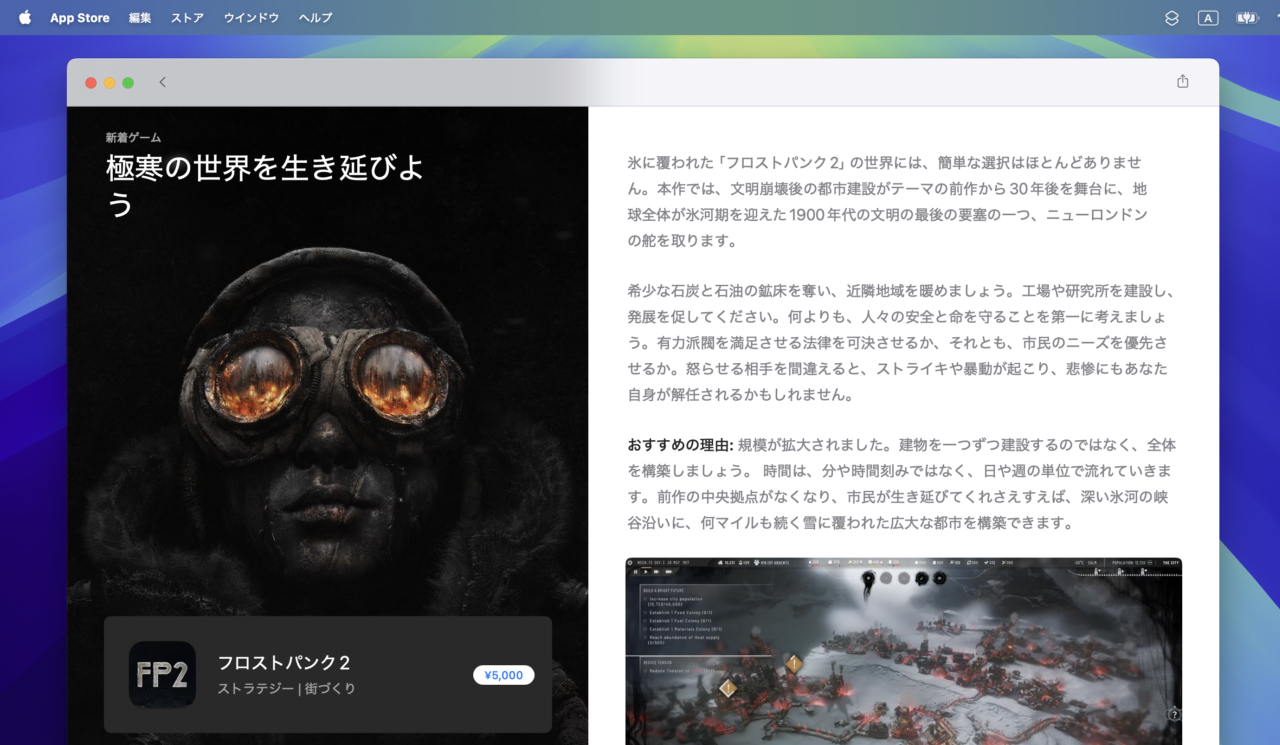Click the stacked layers menu bar icon

point(1172,18)
